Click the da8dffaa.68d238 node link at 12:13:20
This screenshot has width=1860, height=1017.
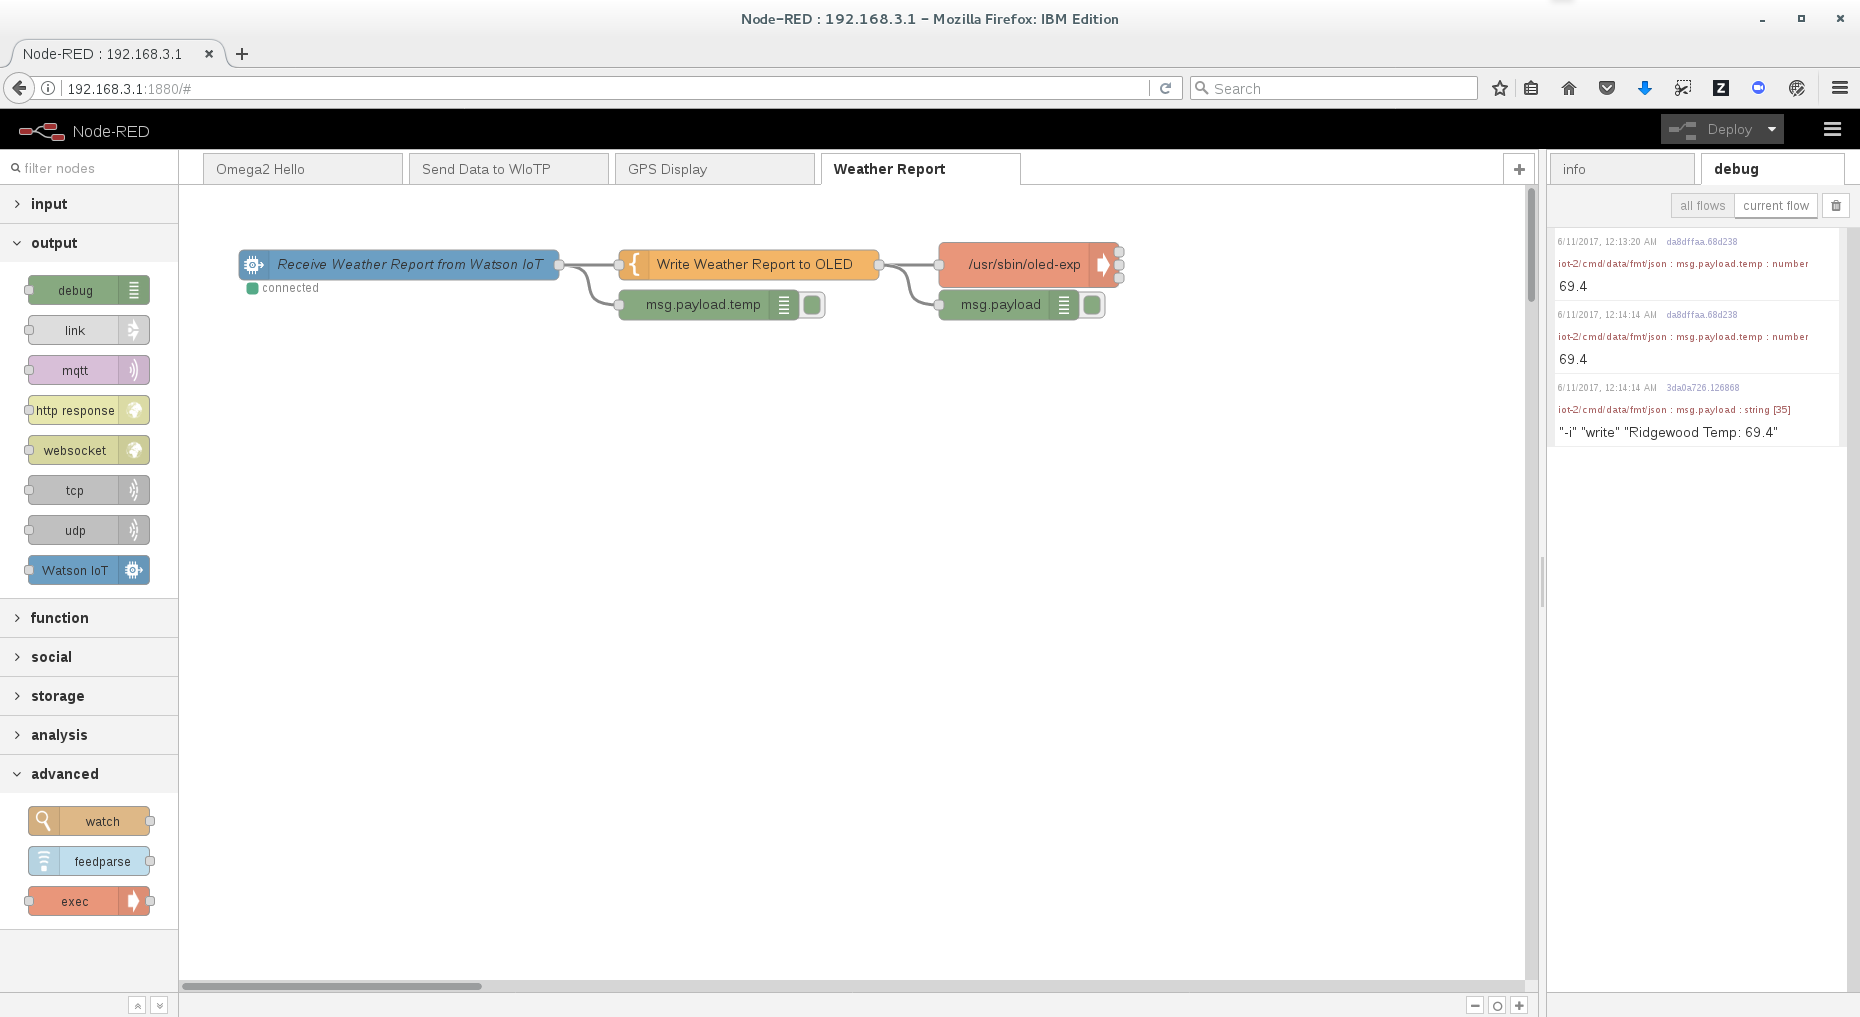1701,242
